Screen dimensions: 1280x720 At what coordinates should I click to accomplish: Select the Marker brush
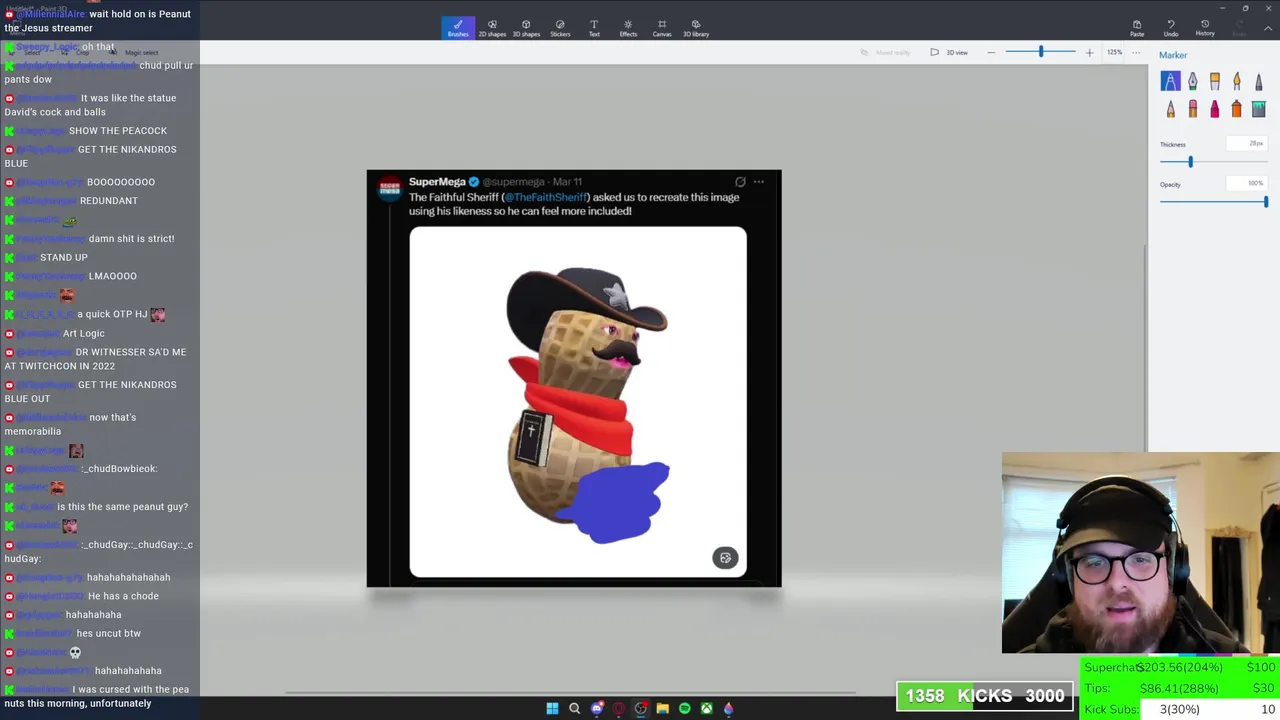click(x=1171, y=81)
